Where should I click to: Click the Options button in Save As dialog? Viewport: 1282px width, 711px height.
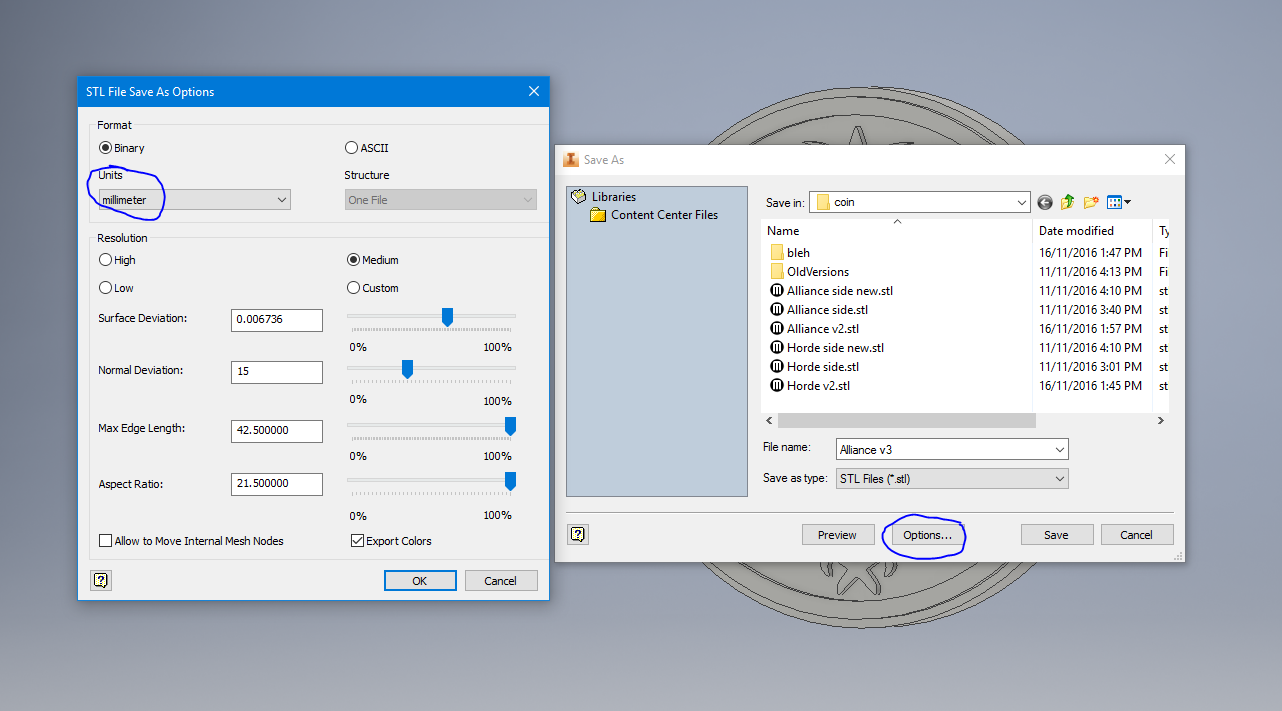pos(923,535)
